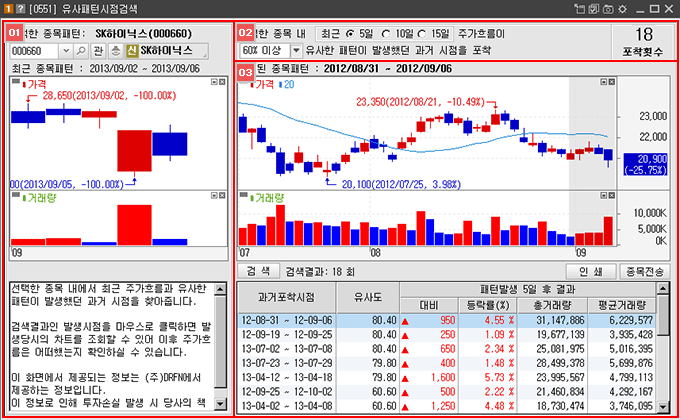Select result row 12-08-31 ~ 12-09-06

[x=447, y=321]
